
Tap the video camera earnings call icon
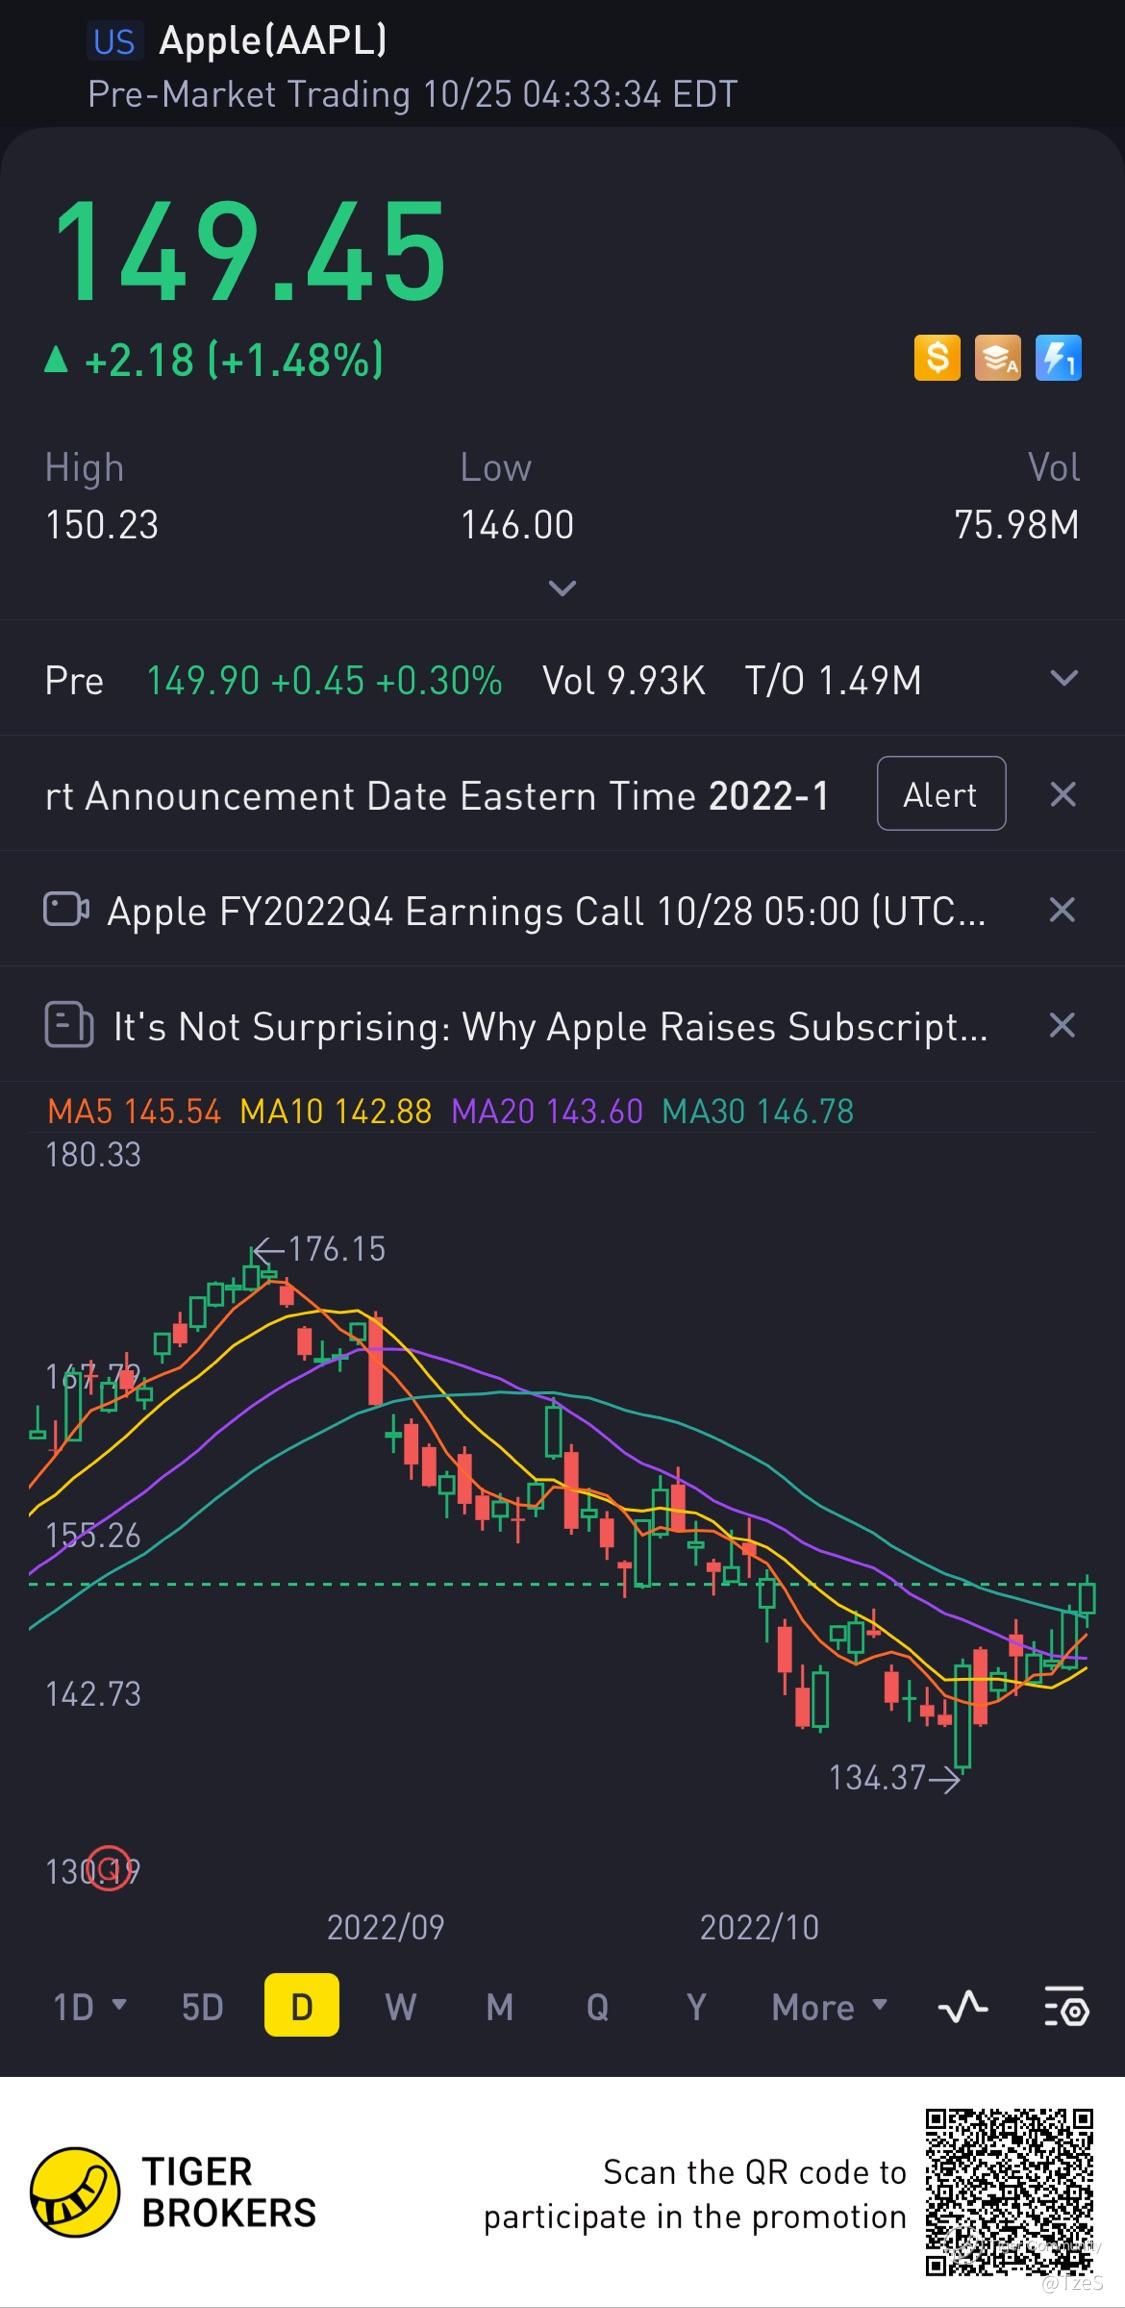[x=67, y=910]
